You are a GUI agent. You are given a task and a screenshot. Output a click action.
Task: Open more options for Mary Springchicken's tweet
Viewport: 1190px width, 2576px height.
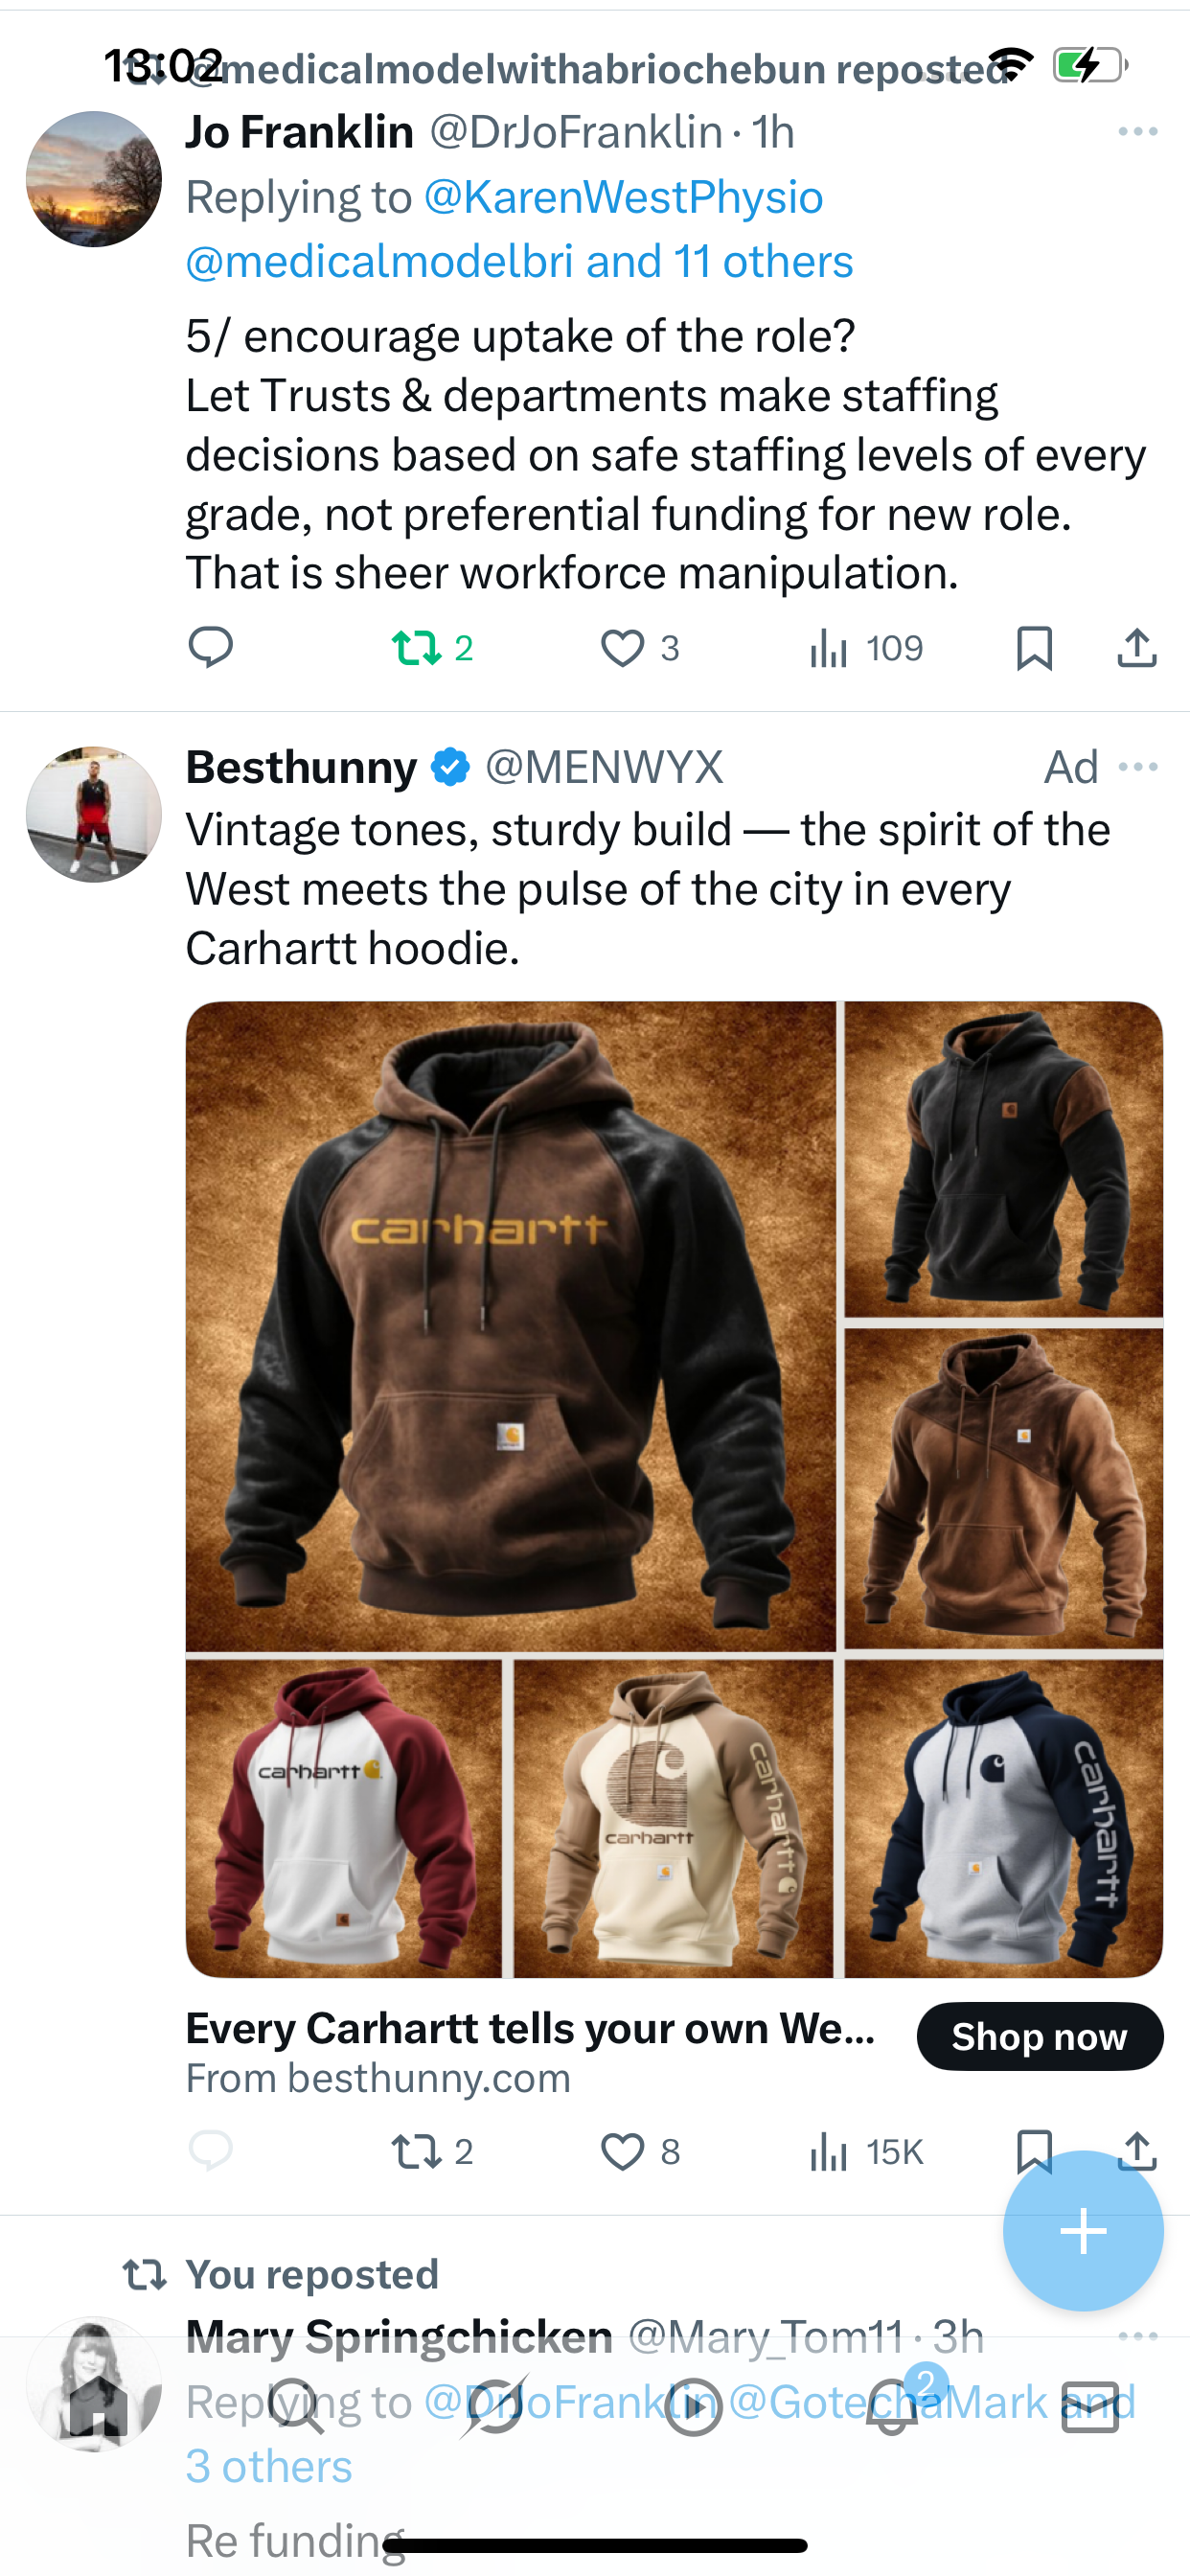pos(1138,2337)
